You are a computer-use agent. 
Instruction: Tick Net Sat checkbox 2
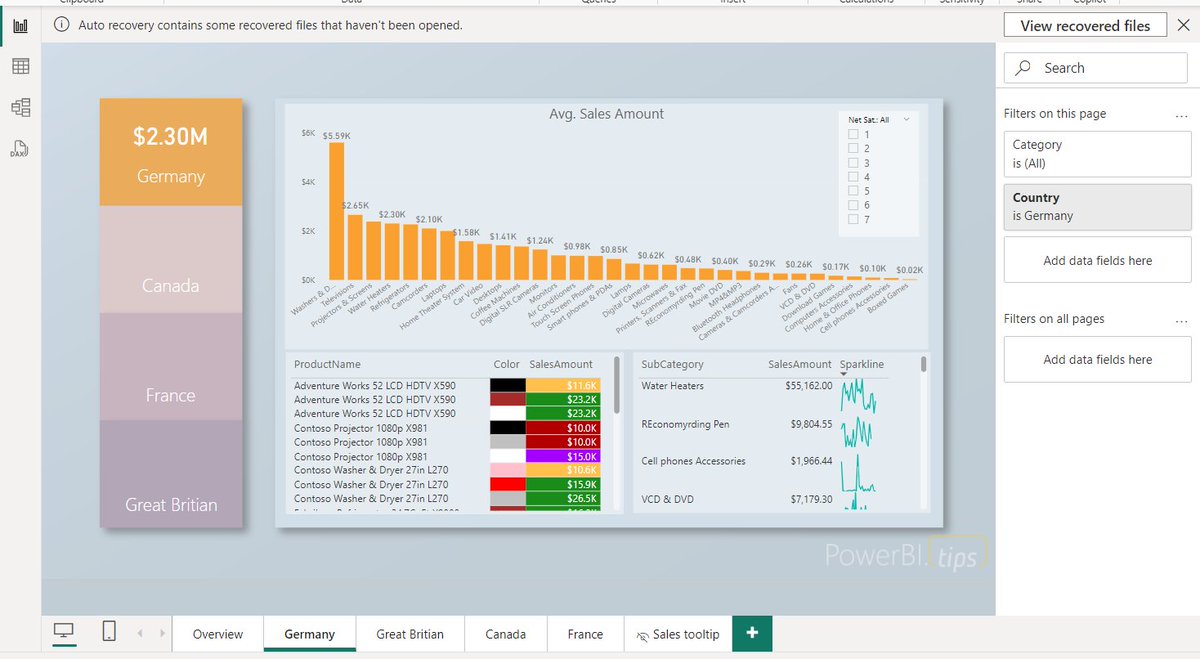tap(853, 148)
